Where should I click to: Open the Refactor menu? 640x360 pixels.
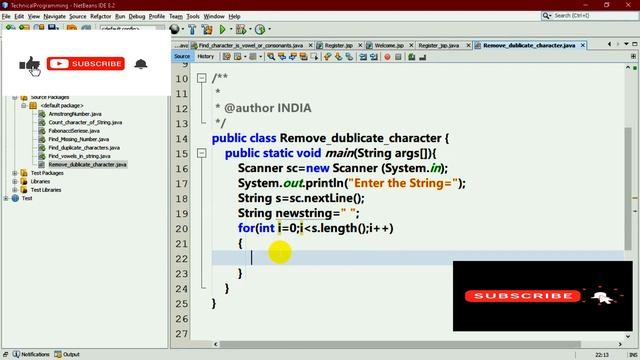tap(100, 16)
